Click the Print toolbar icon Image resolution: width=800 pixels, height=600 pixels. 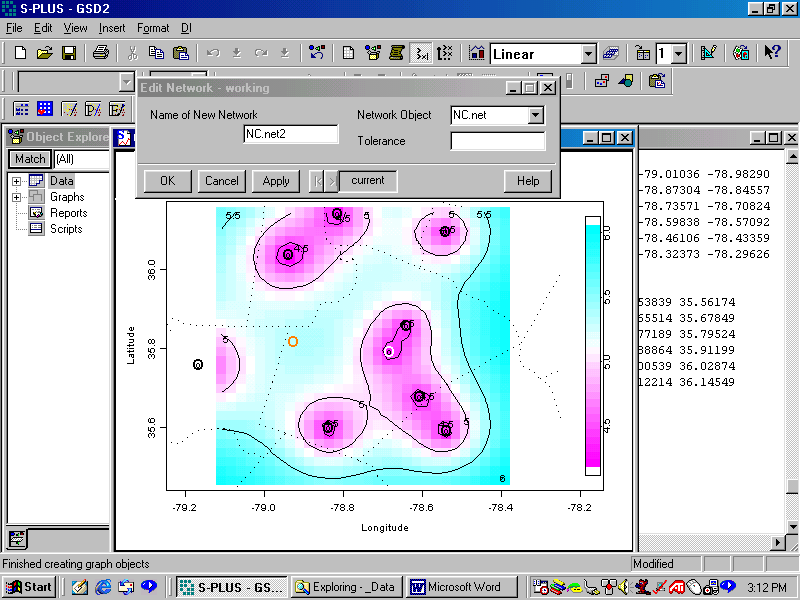click(101, 53)
